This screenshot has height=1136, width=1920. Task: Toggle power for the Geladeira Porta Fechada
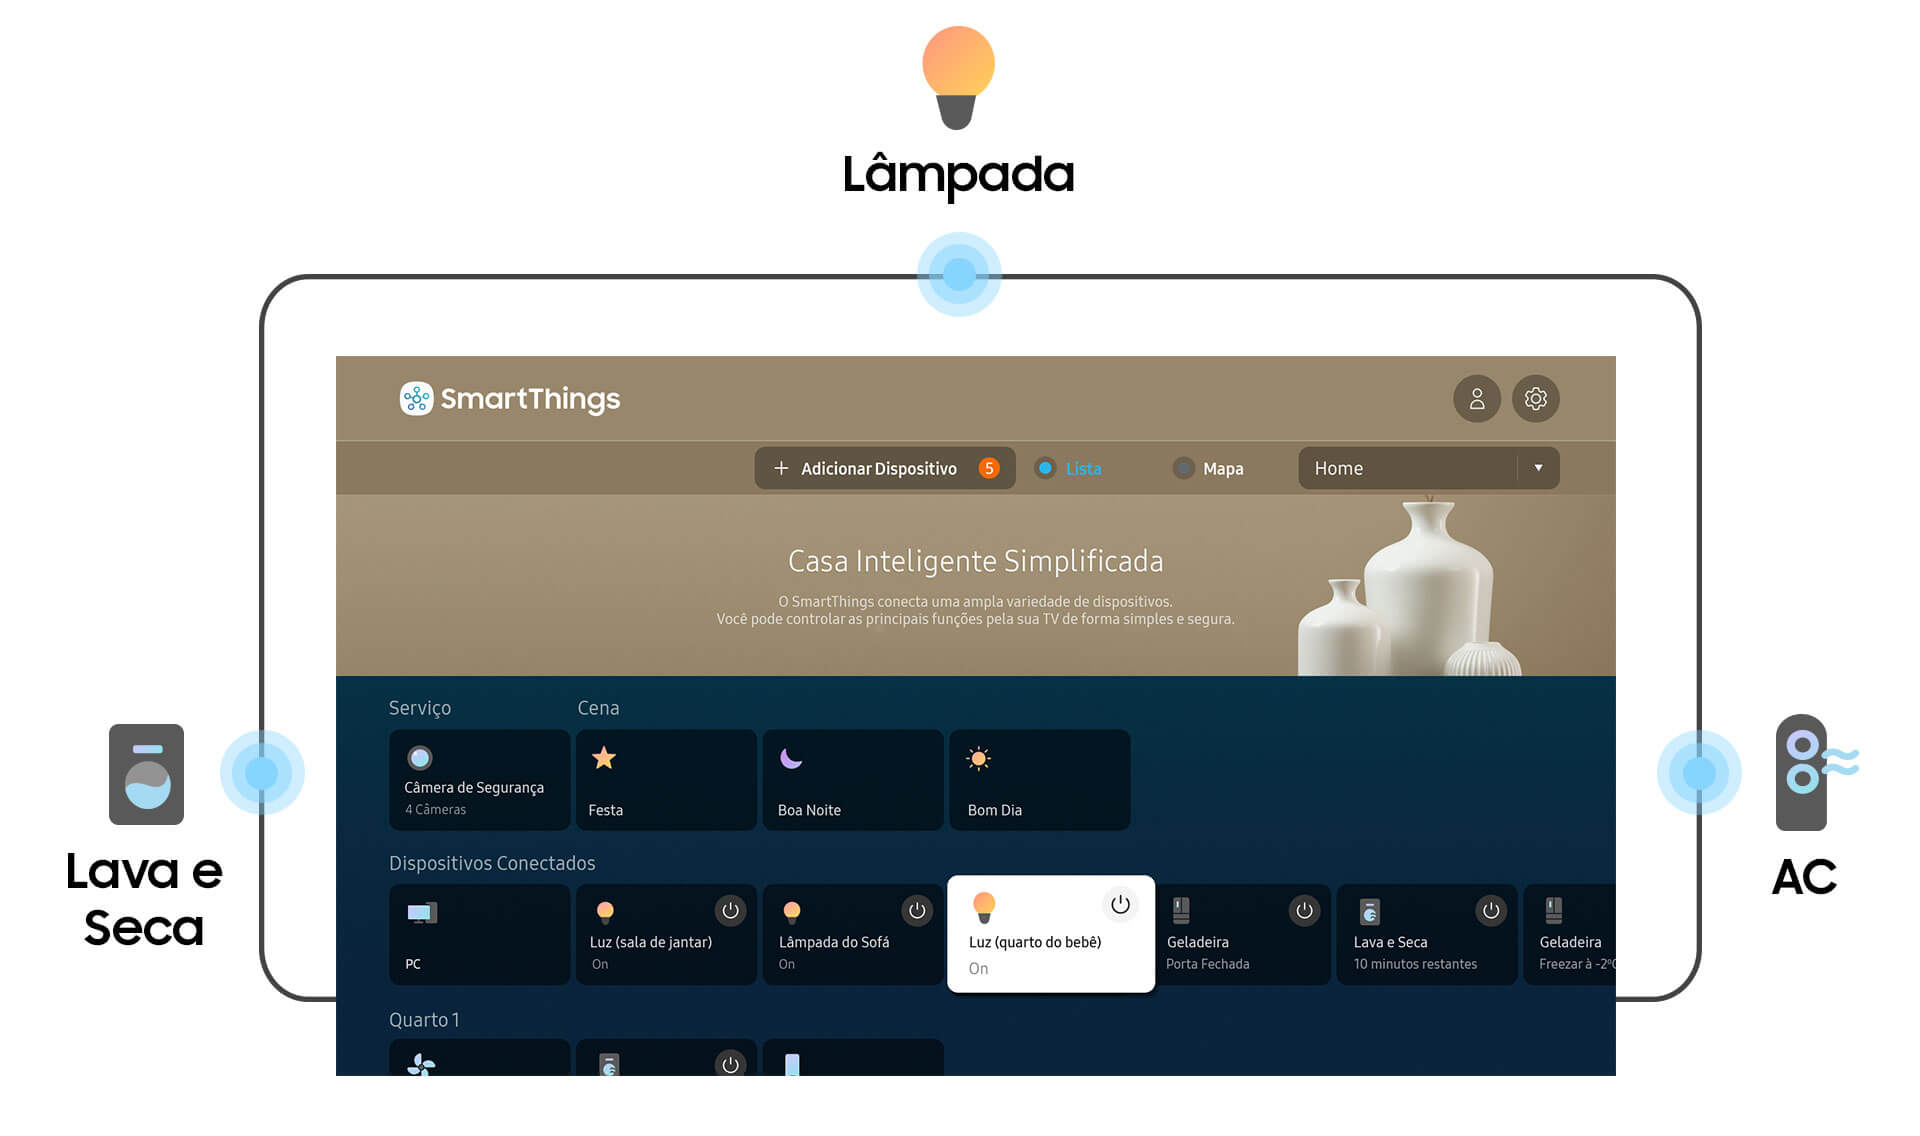pos(1304,911)
